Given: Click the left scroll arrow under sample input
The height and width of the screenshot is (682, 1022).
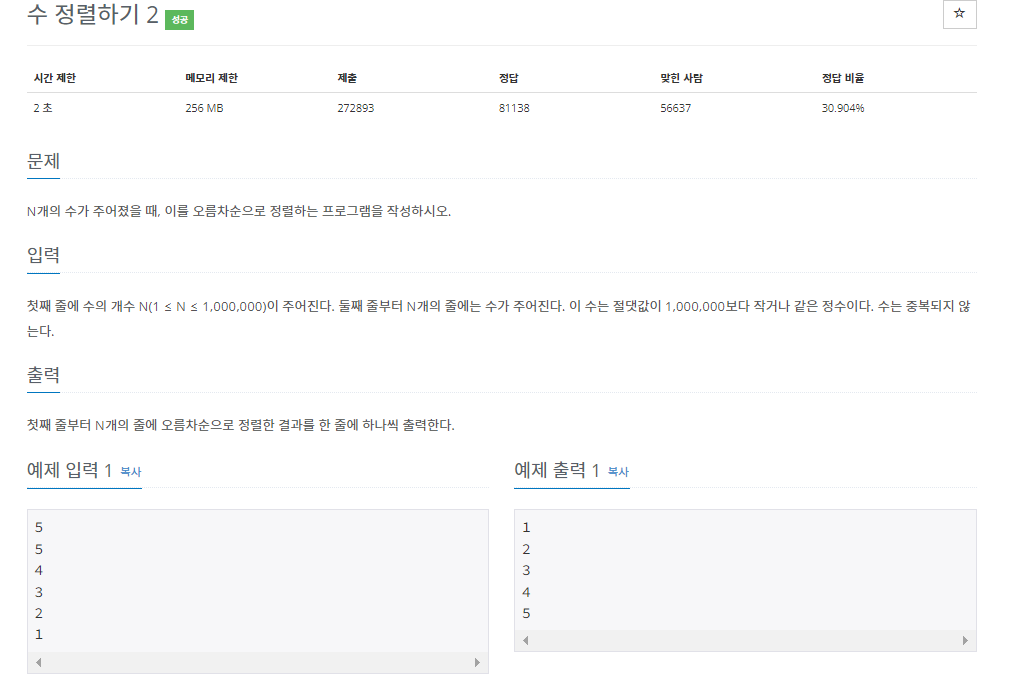Looking at the screenshot, I should 39,661.
